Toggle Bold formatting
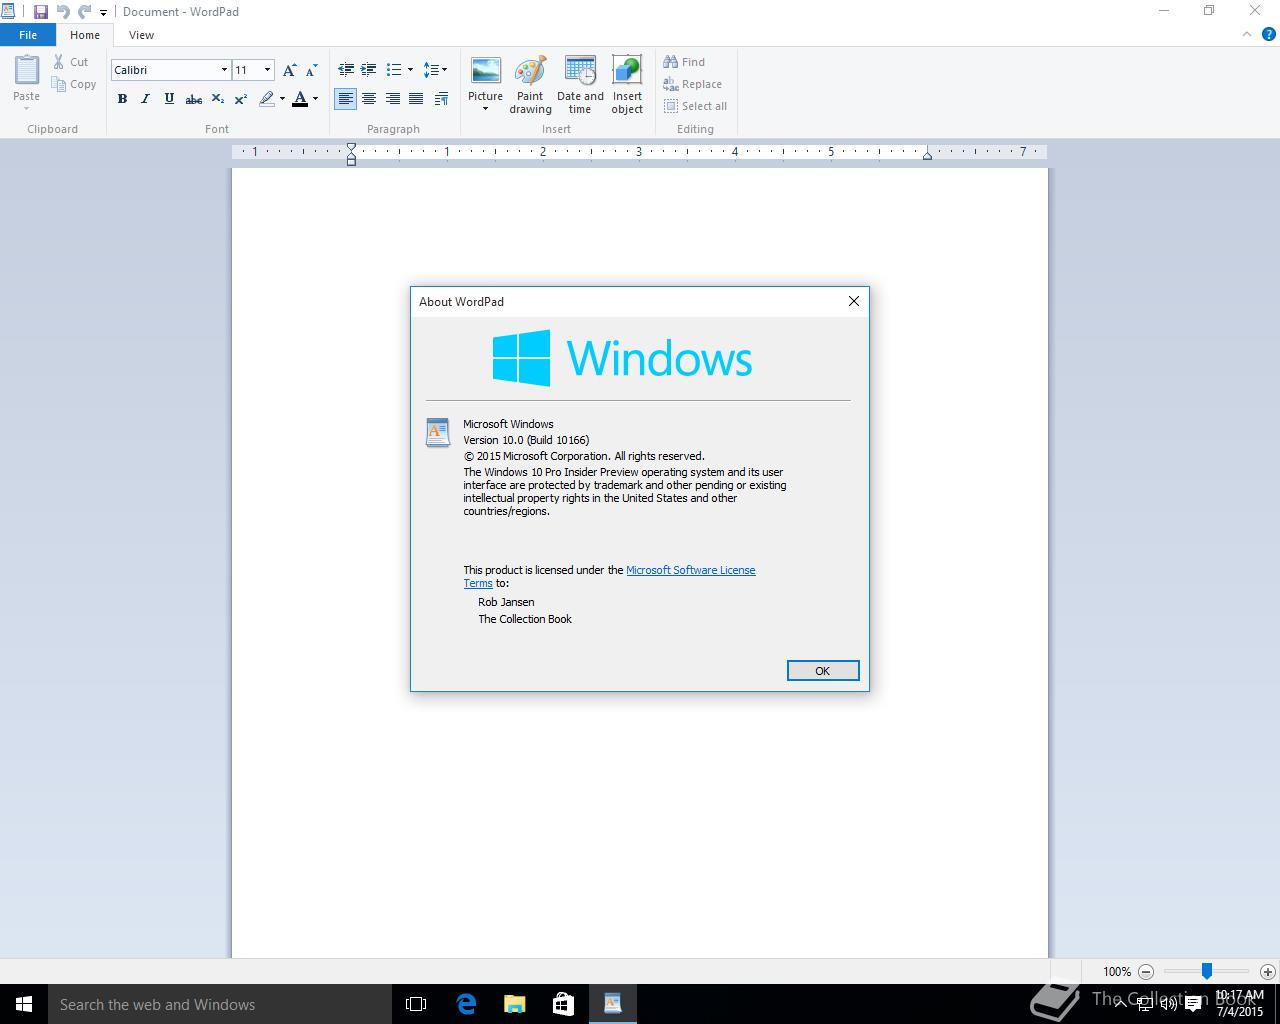This screenshot has height=1024, width=1280. [122, 99]
